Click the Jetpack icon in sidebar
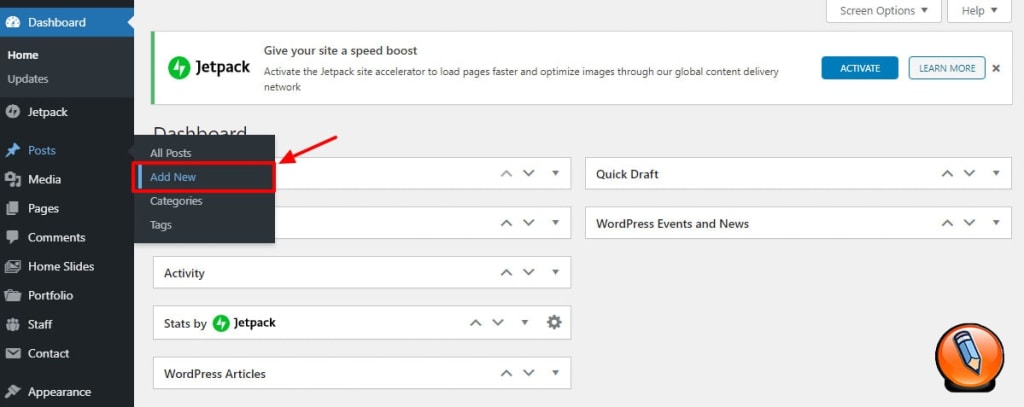Viewport: 1024px width, 407px height. [x=12, y=112]
